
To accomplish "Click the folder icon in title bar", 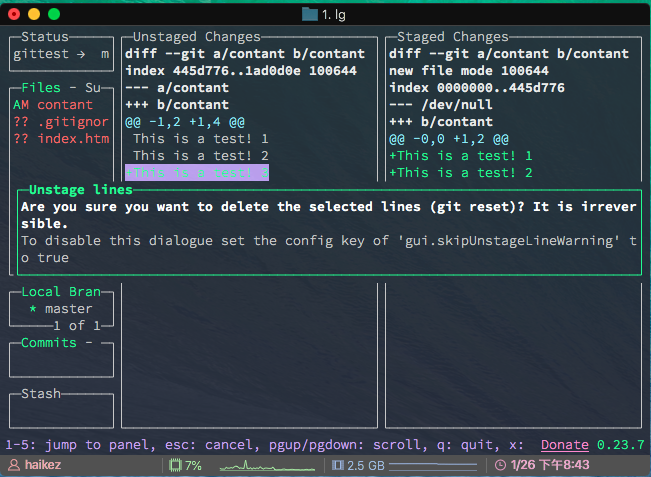I will tap(310, 14).
